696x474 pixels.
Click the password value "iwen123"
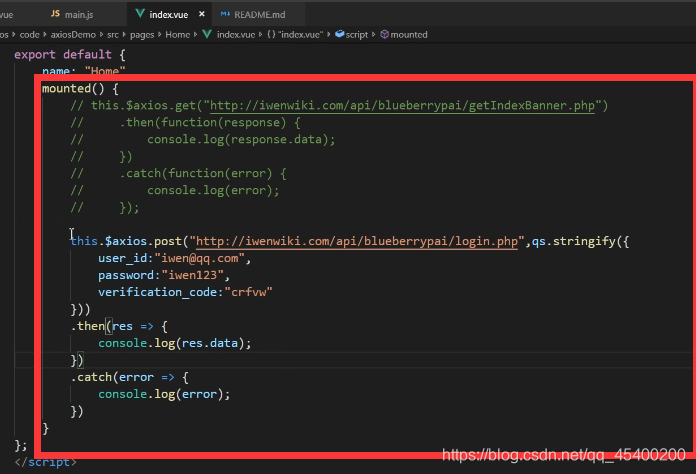coord(193,275)
